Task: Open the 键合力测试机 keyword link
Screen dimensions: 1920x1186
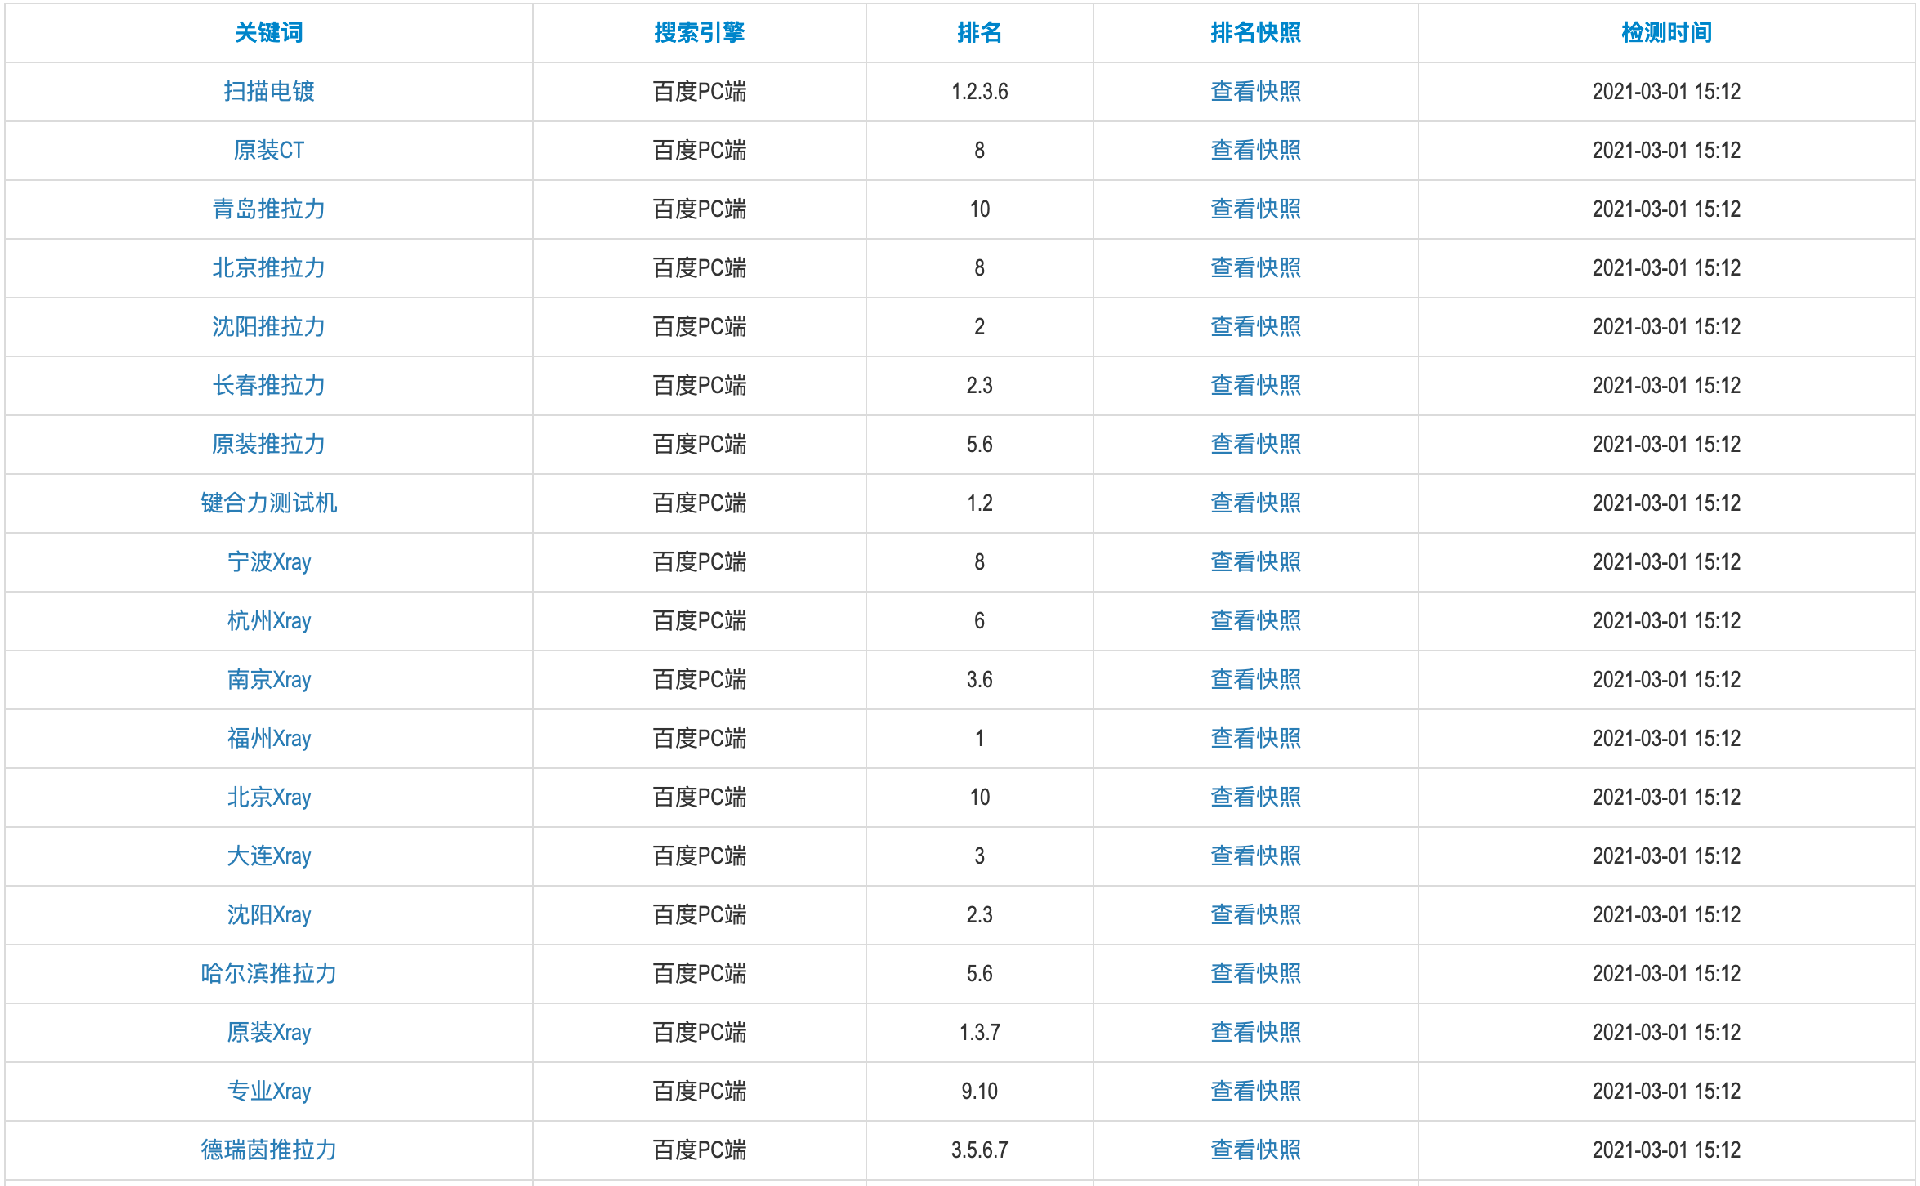Action: (269, 503)
